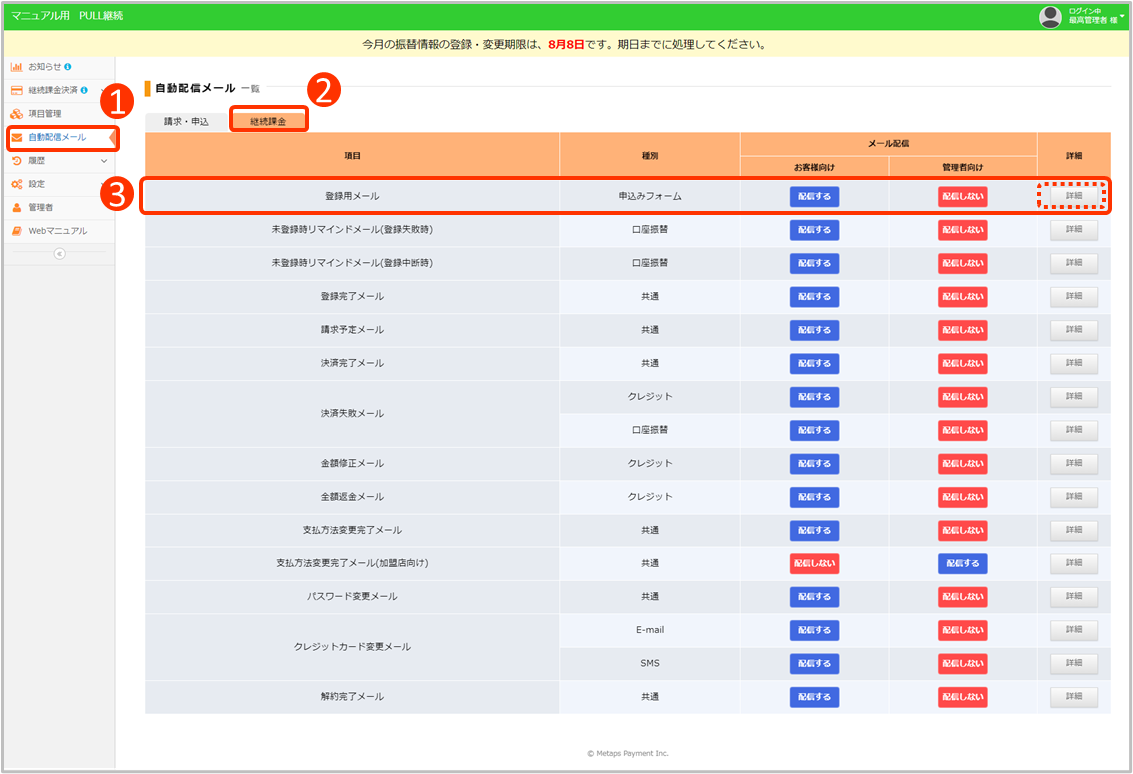Click the info badge beside お知らせ
The height and width of the screenshot is (774, 1133).
click(68, 67)
